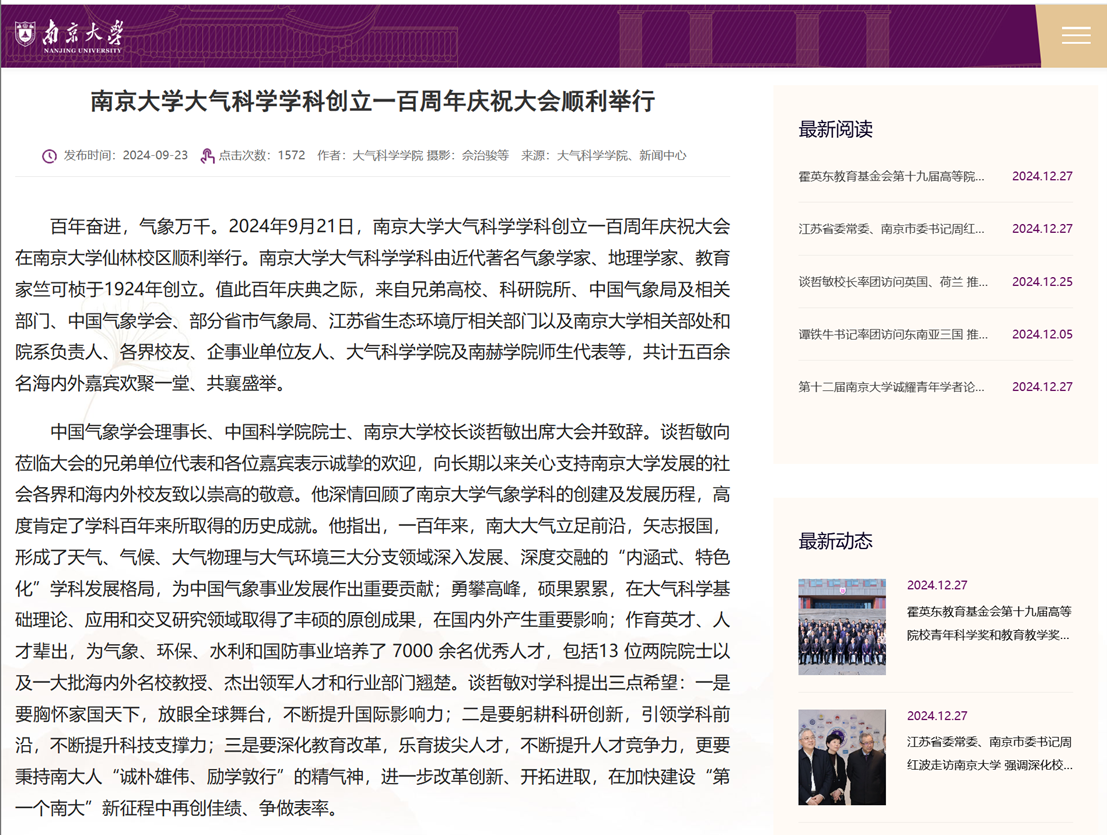Click the 点击次数 1572 view count
The height and width of the screenshot is (835, 1107).
coord(262,156)
